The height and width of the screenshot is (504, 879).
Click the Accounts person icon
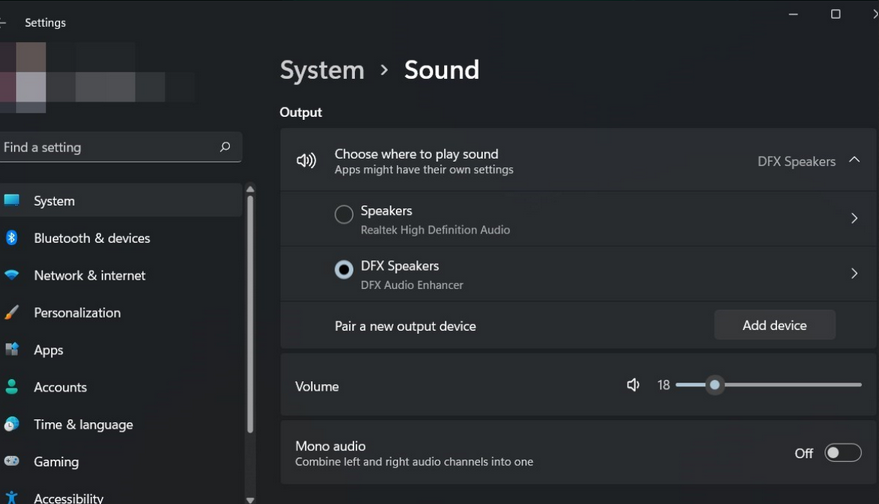pyautogui.click(x=11, y=387)
